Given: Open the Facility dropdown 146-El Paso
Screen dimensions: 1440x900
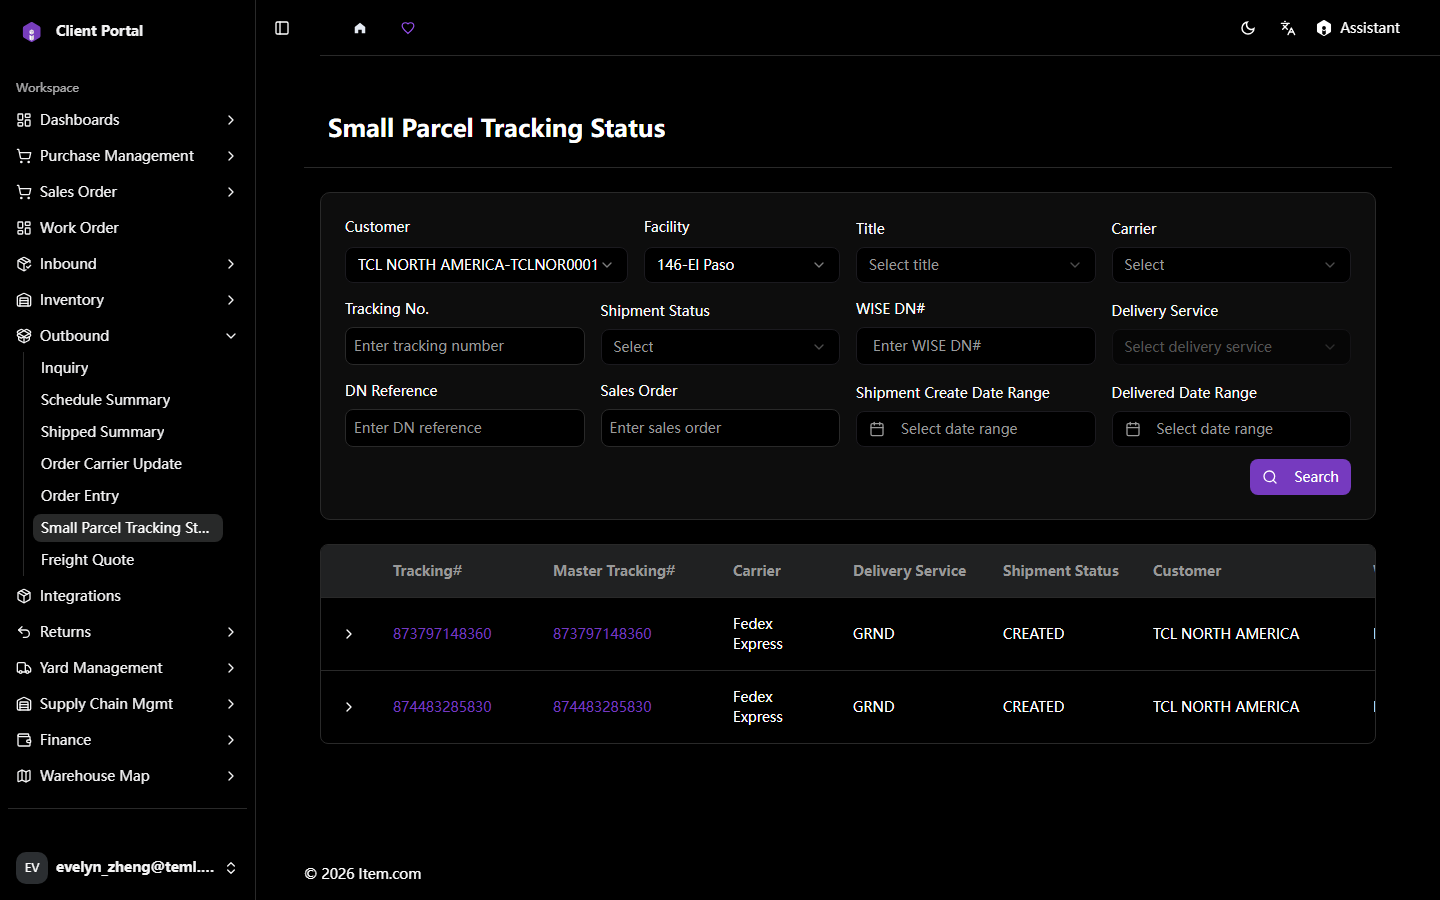Looking at the screenshot, I should pos(741,265).
